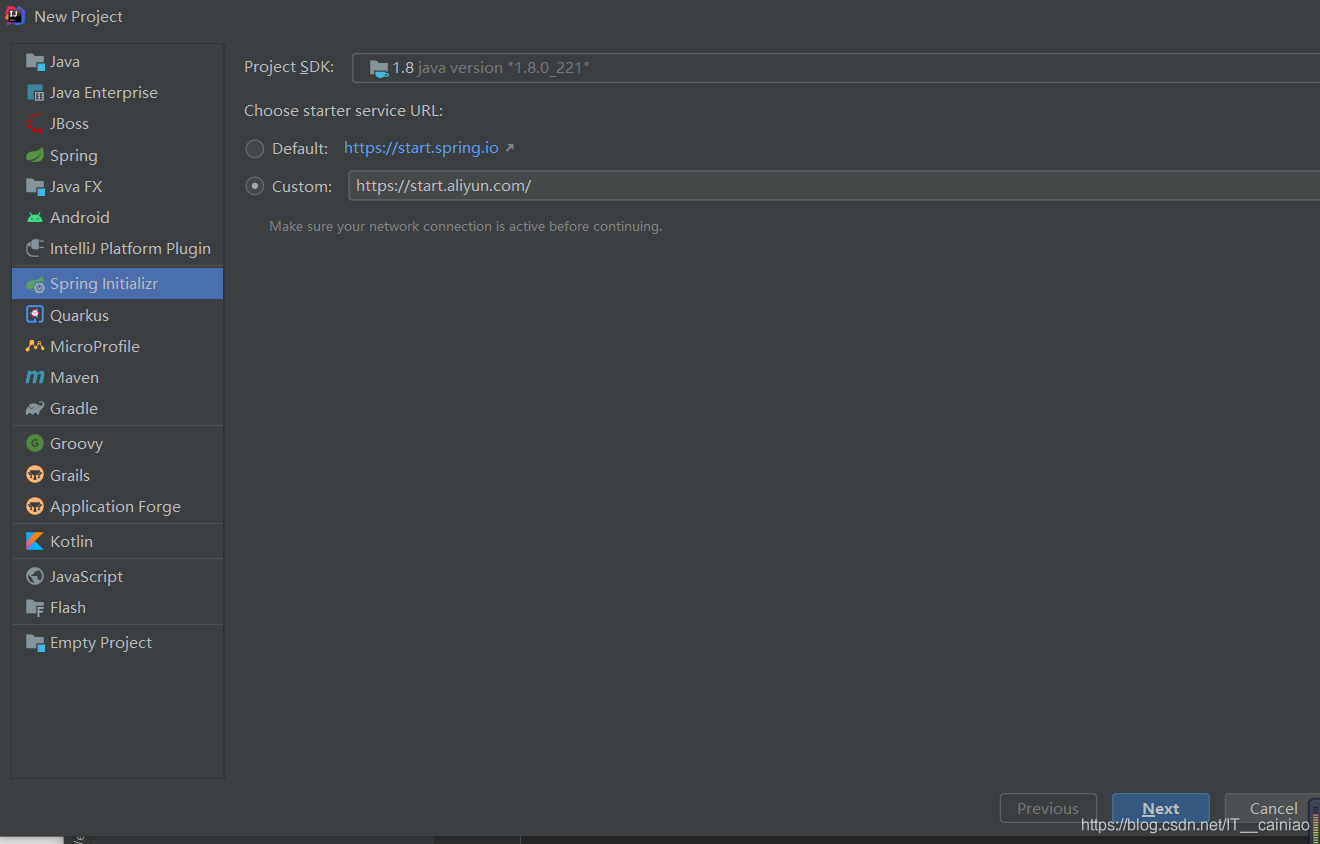Click the JBoss red icon
This screenshot has height=844, width=1320.
point(35,124)
